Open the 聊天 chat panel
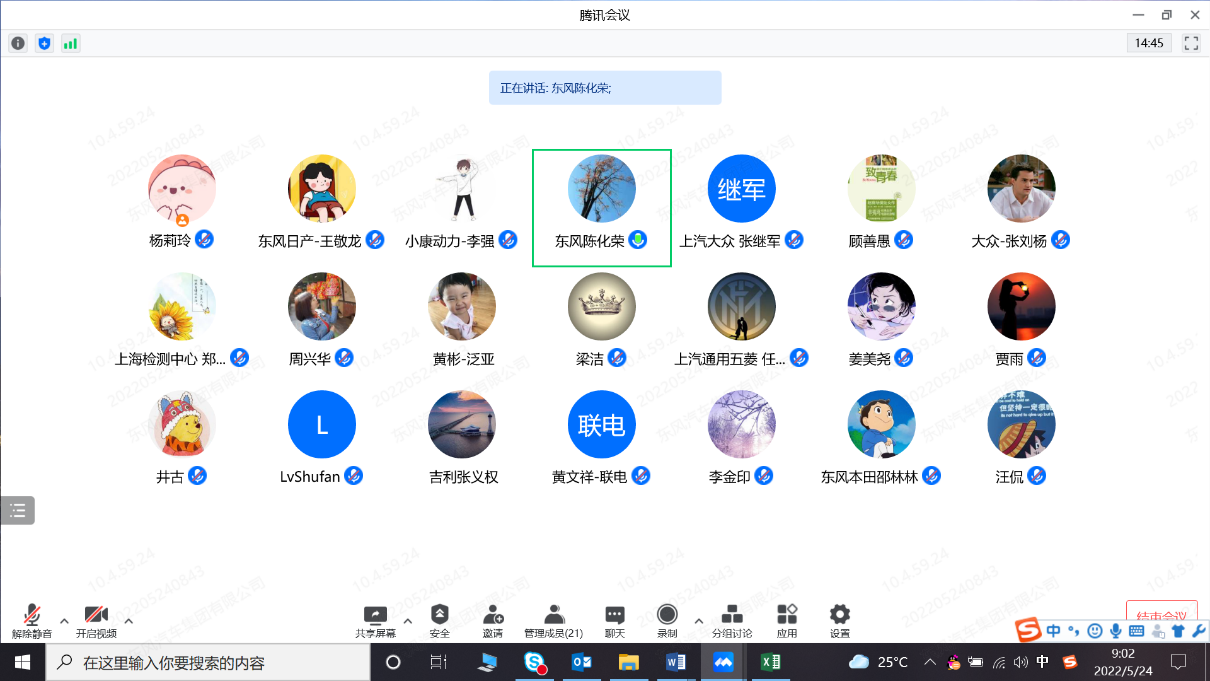The image size is (1210, 681). pos(615,620)
